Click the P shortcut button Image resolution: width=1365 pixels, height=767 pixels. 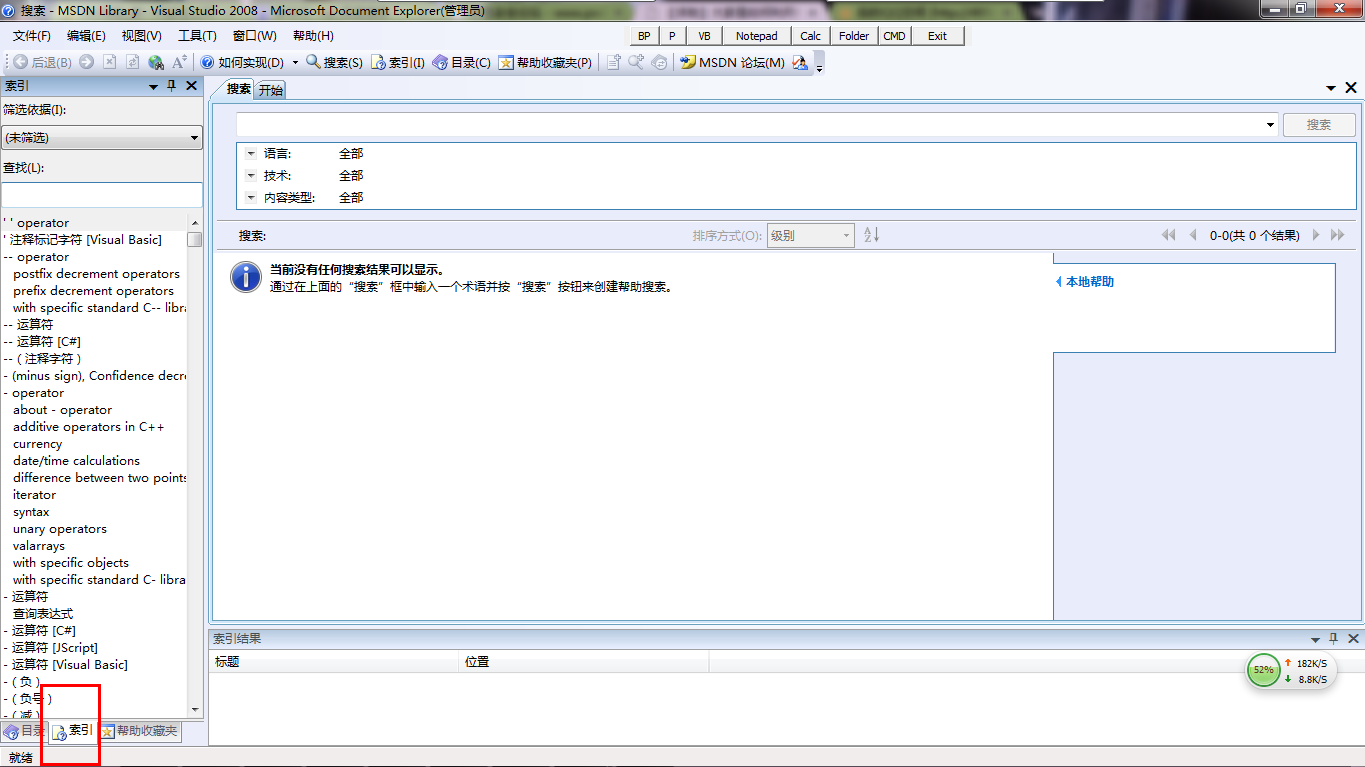click(x=672, y=36)
